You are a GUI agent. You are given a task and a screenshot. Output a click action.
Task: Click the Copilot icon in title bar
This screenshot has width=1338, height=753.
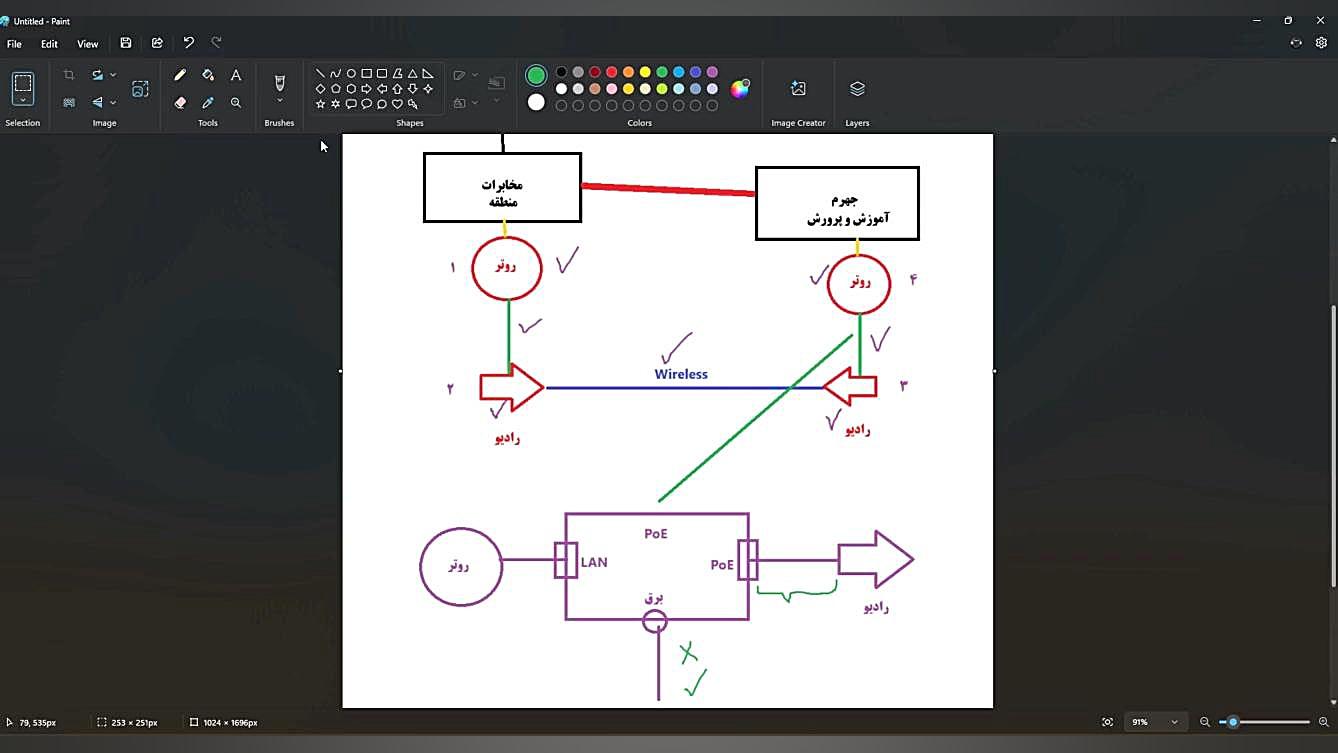point(1296,43)
